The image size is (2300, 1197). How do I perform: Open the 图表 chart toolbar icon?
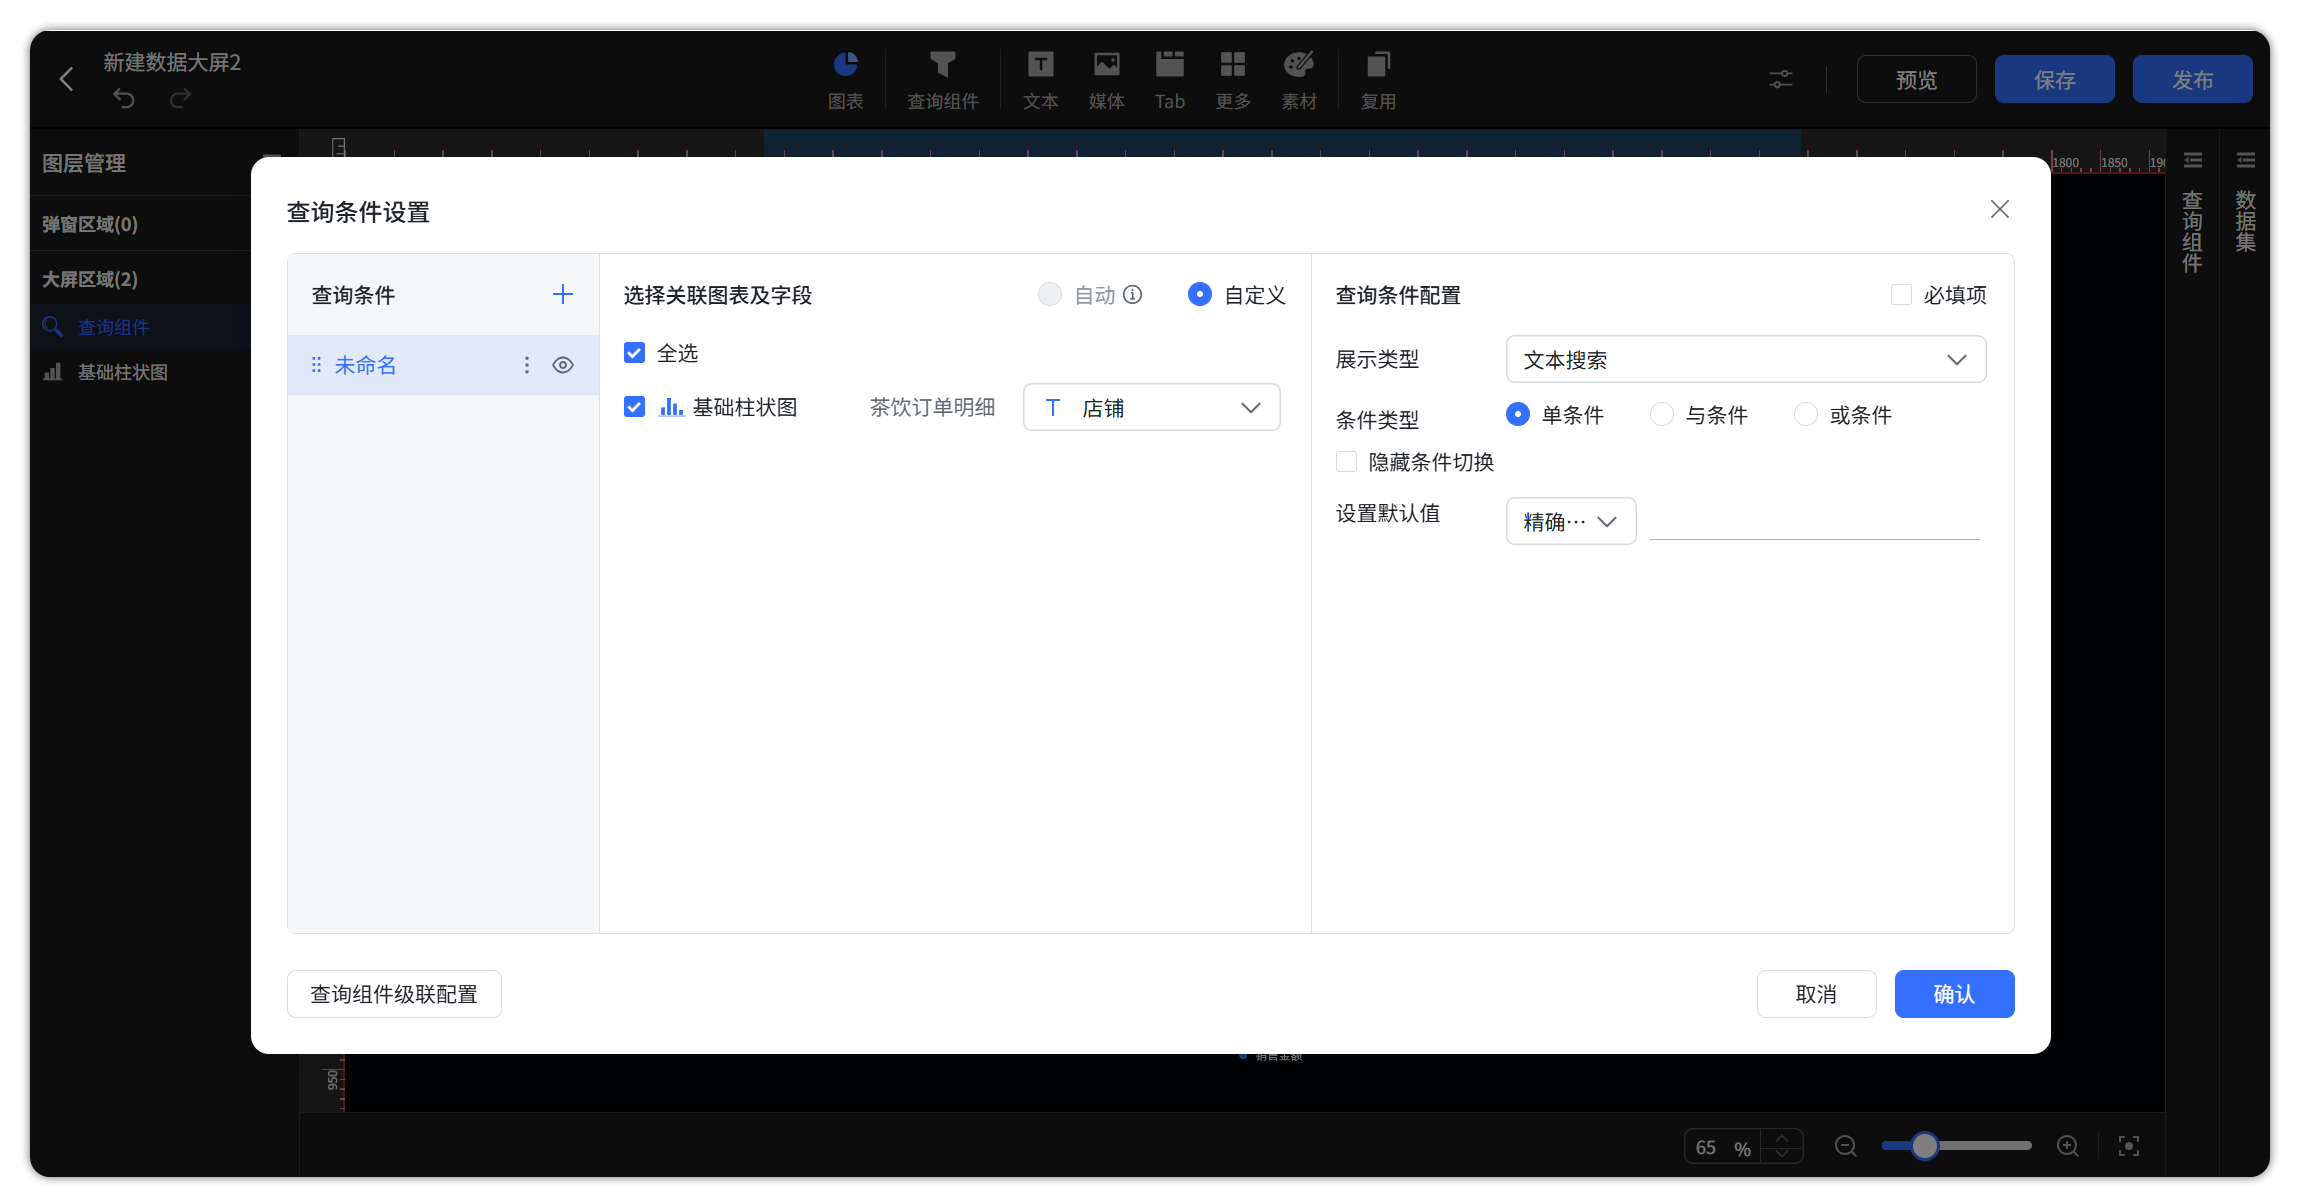(x=846, y=80)
